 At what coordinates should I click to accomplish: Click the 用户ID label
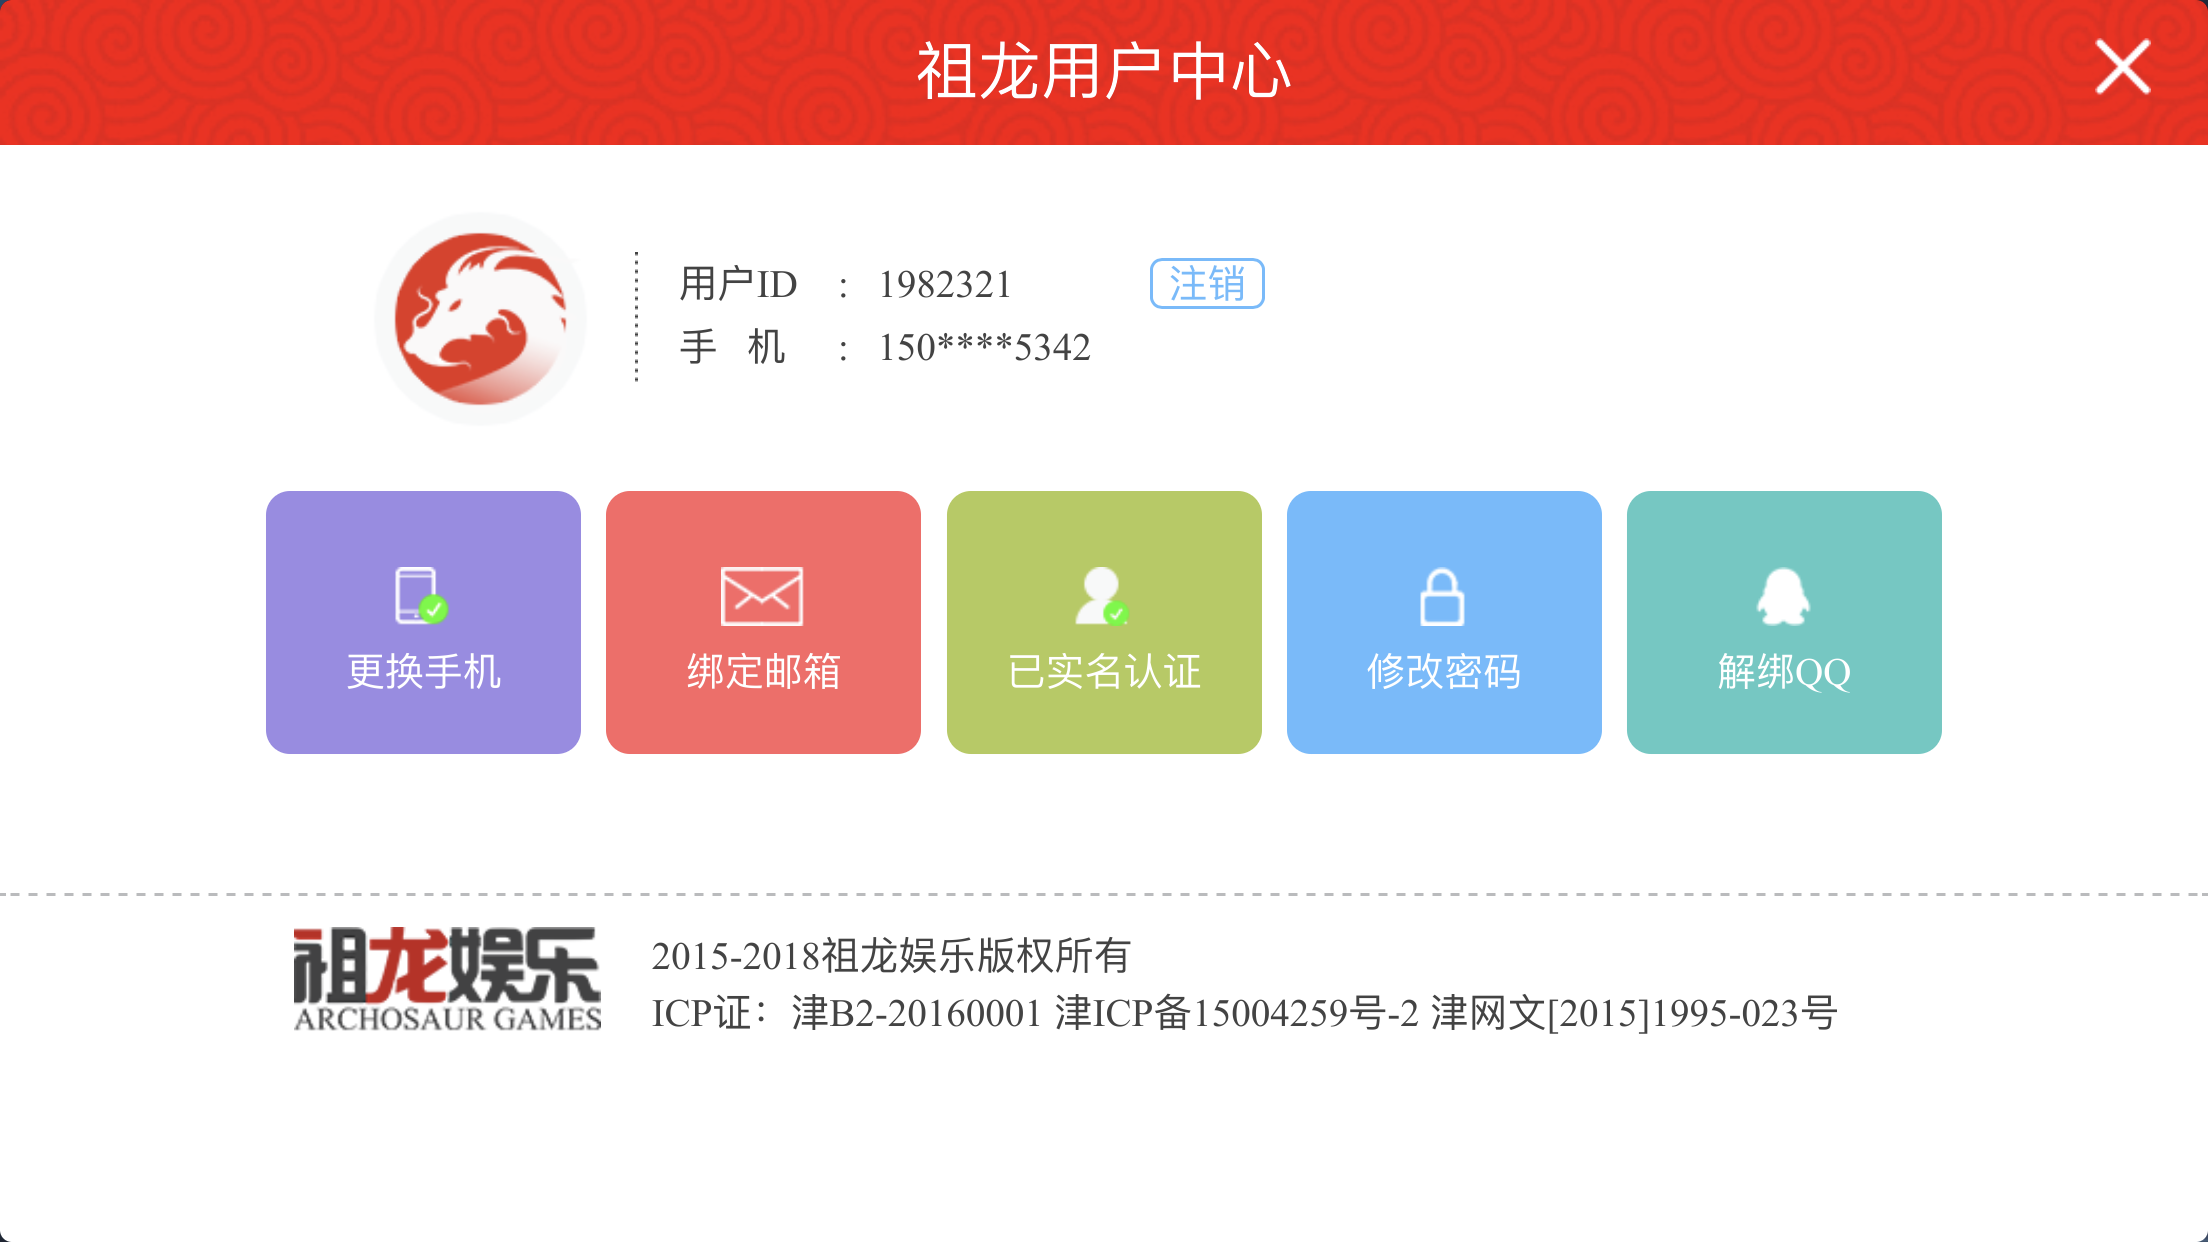(x=738, y=285)
